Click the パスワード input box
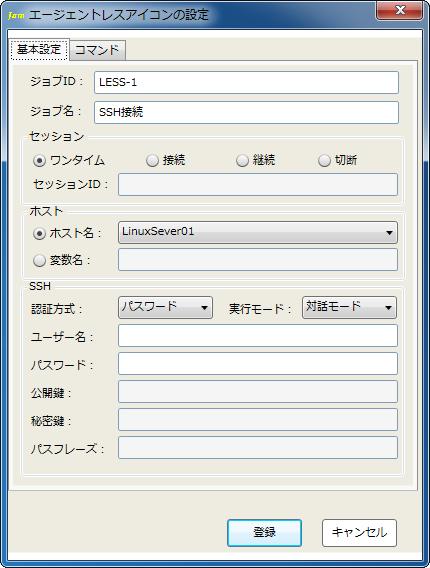The width and height of the screenshot is (430, 568). coord(258,364)
